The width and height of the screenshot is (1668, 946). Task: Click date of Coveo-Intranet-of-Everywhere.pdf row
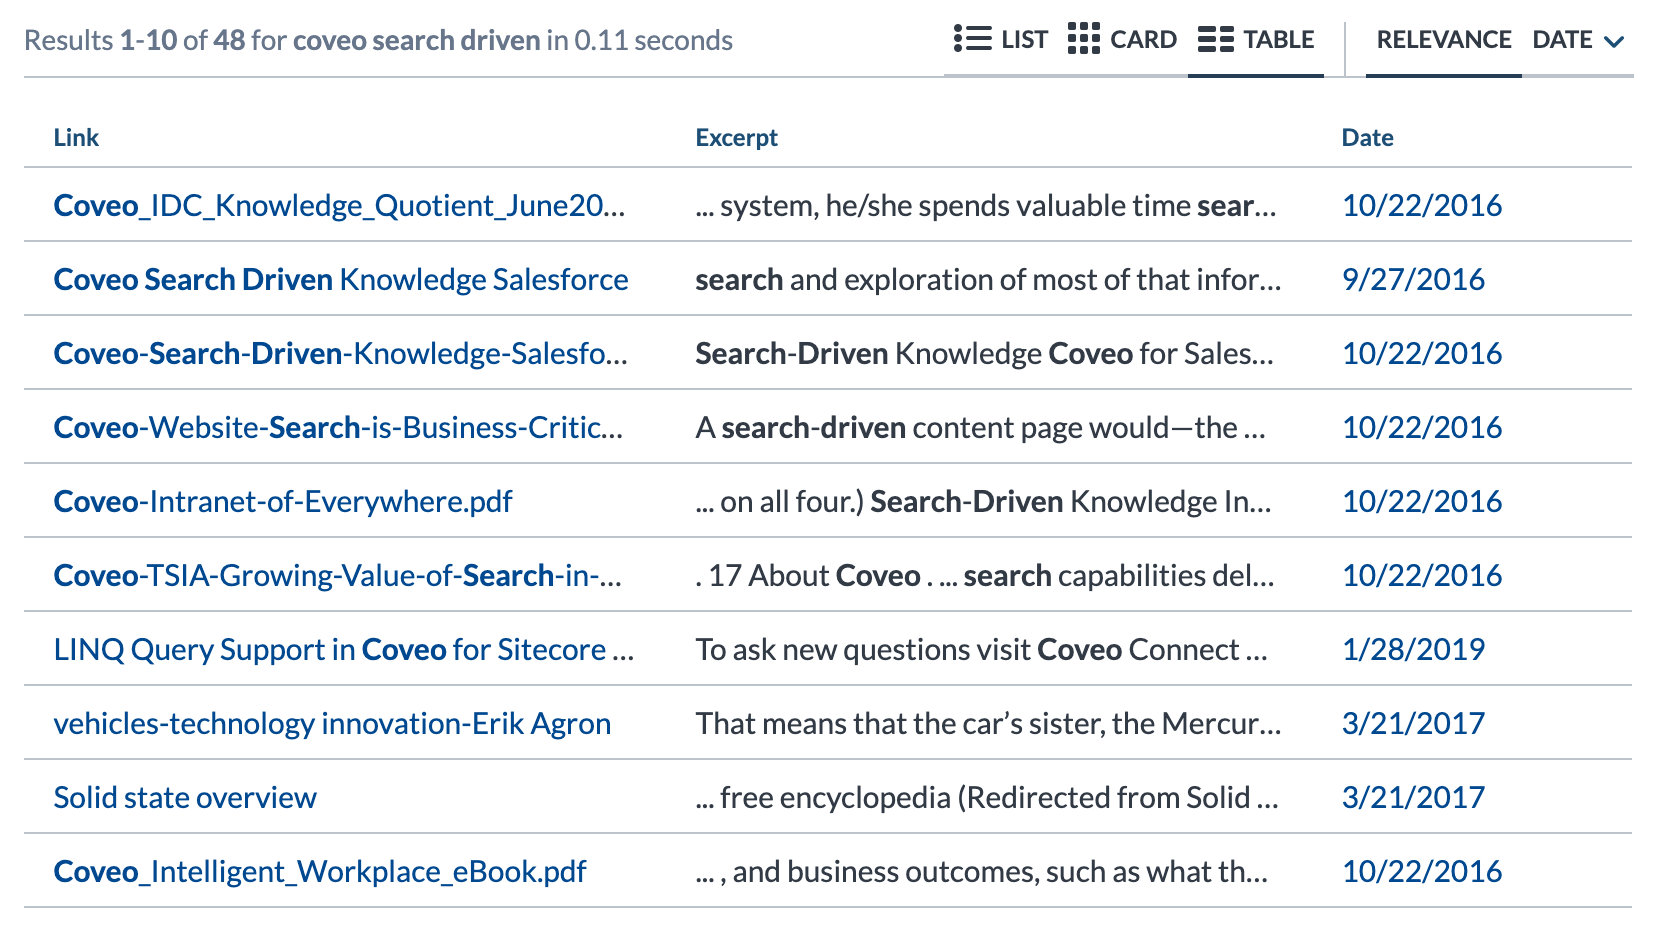point(1422,501)
